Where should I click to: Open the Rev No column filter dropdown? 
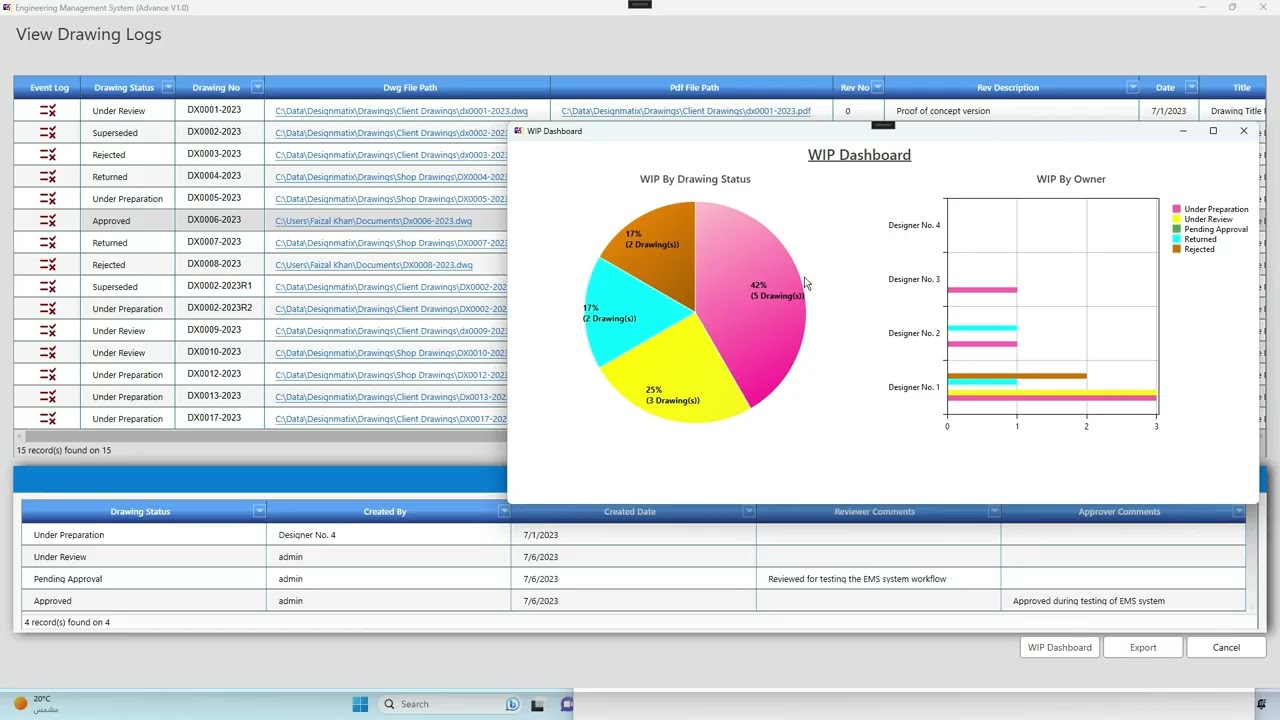877,87
